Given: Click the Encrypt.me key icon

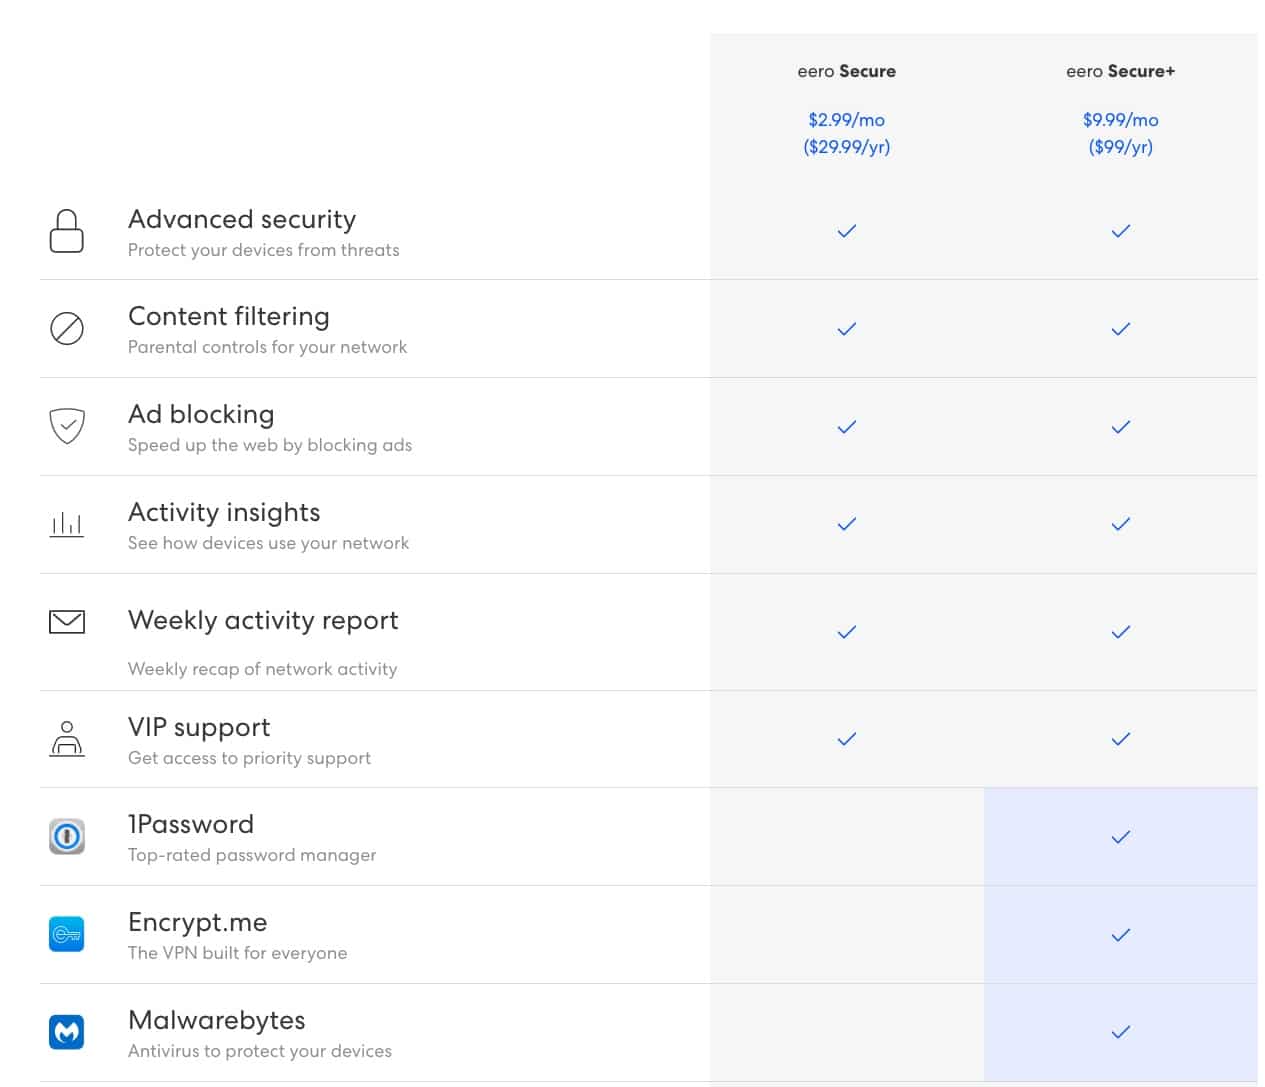Looking at the screenshot, I should tap(67, 934).
